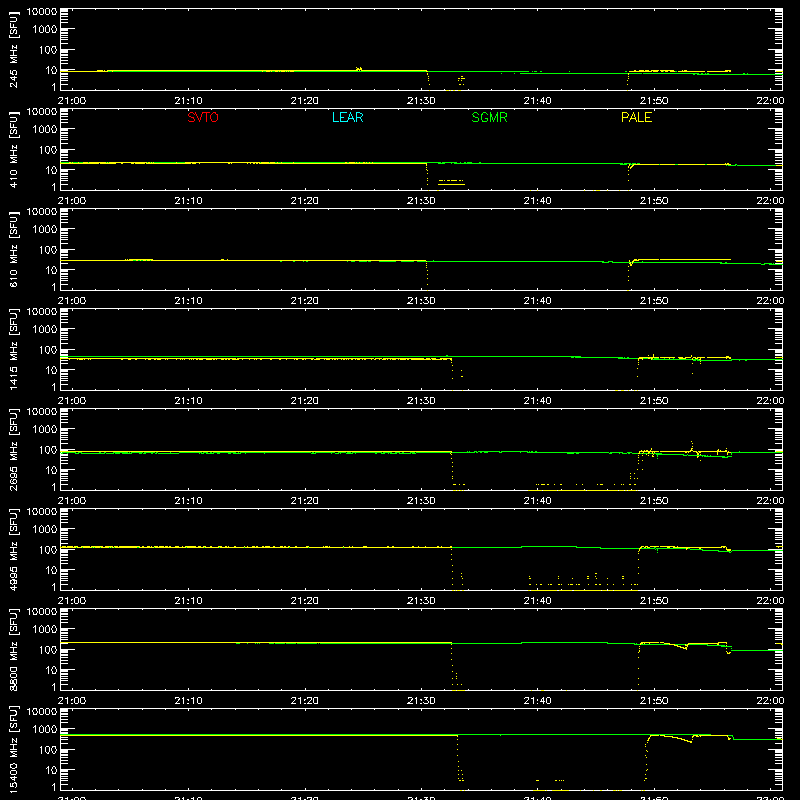Click the red SVTO station legend label

203,117
